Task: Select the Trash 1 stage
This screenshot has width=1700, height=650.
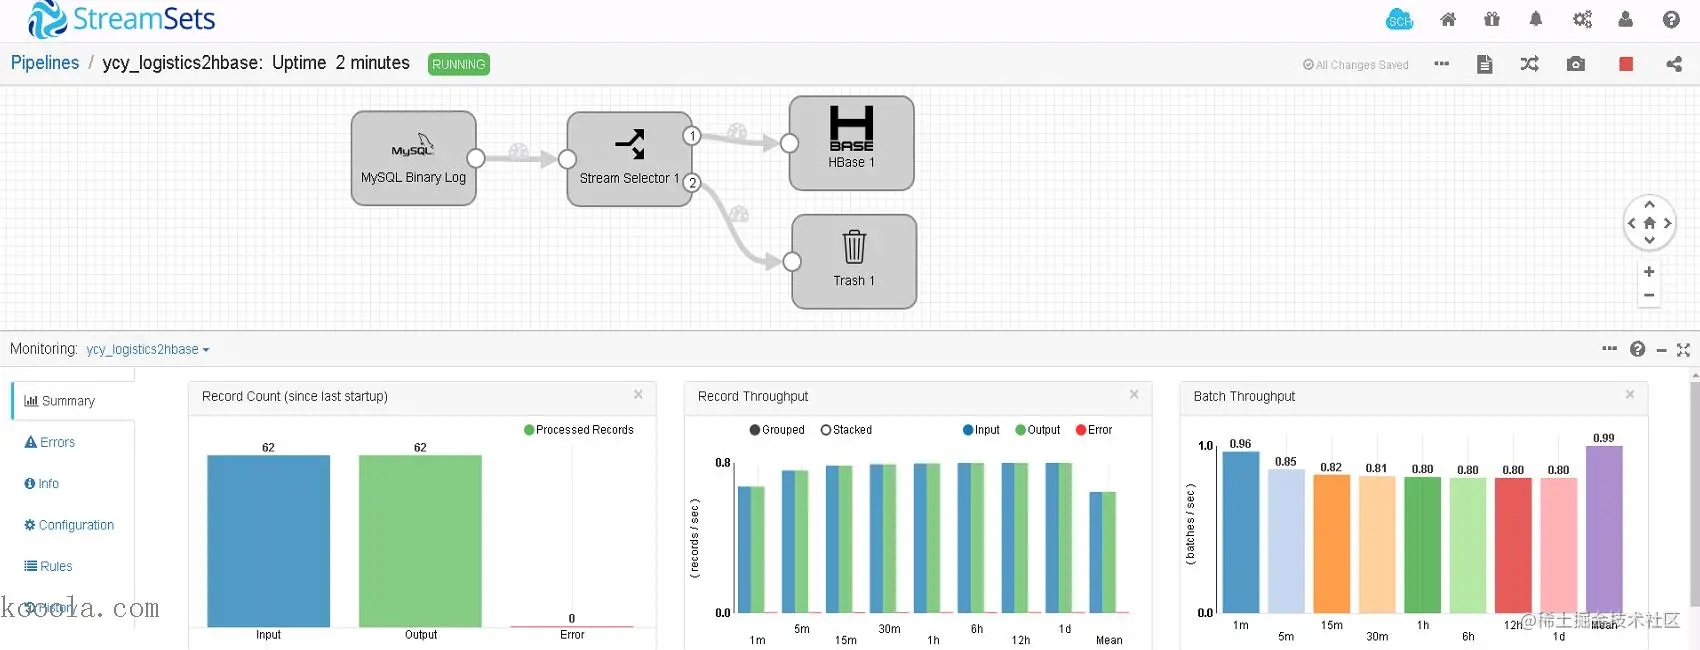Action: pos(854,261)
